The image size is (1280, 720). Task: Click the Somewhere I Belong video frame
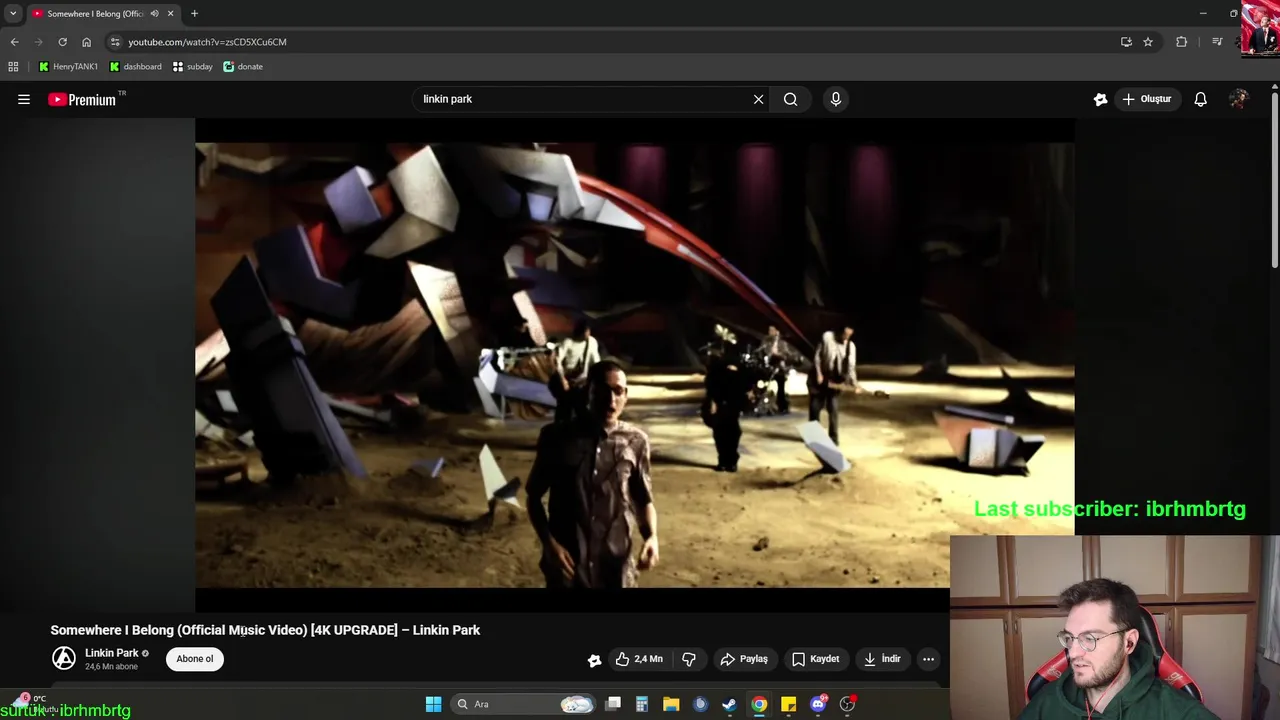[x=635, y=365]
